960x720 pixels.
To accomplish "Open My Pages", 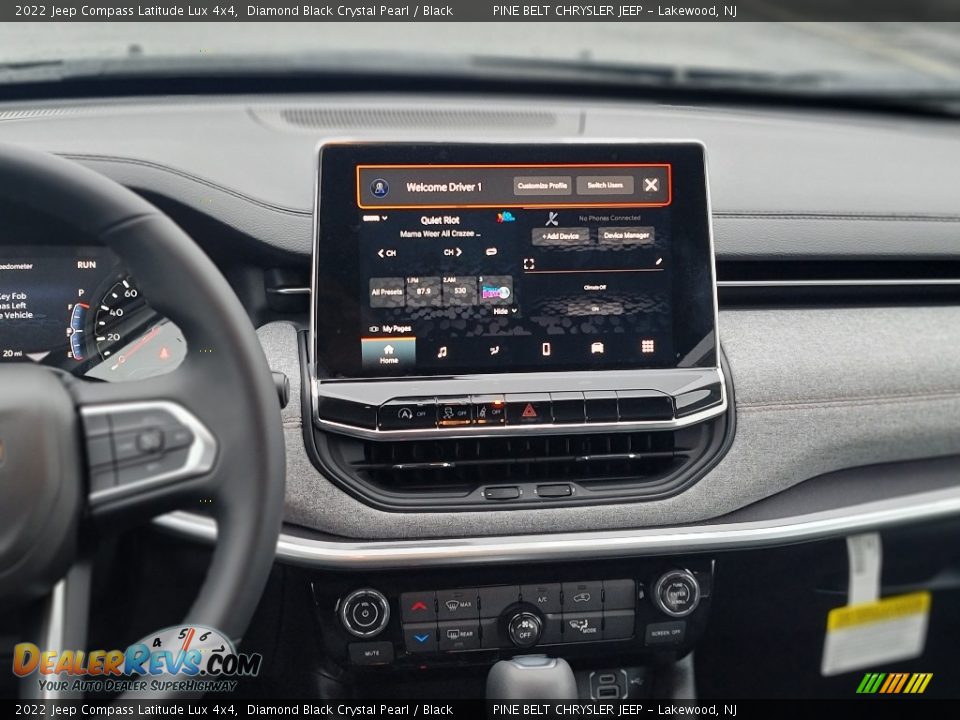I will pos(391,329).
